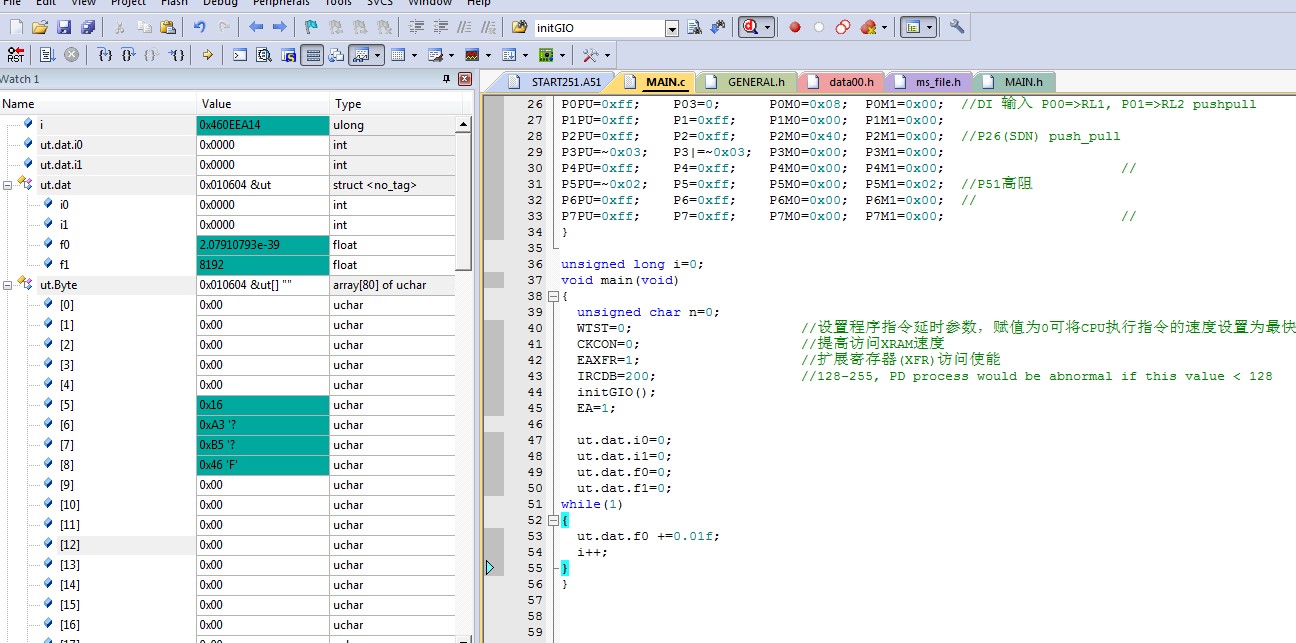Step over current line icon
Viewport: 1296px width, 643px height.
point(128,55)
